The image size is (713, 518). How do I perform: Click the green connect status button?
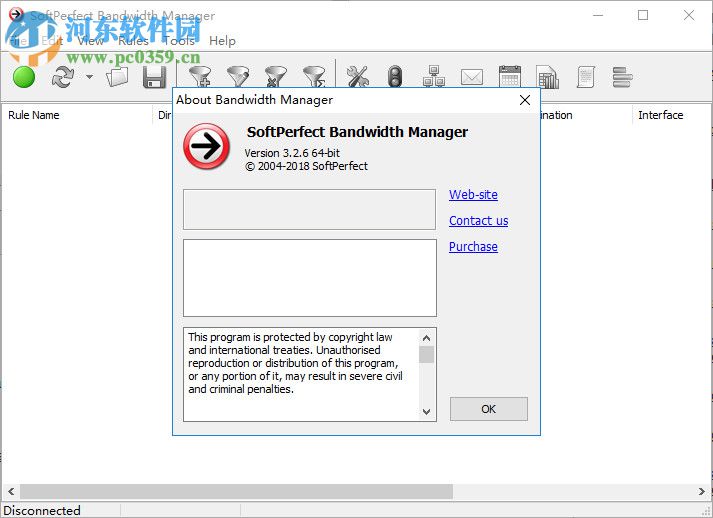click(x=24, y=77)
